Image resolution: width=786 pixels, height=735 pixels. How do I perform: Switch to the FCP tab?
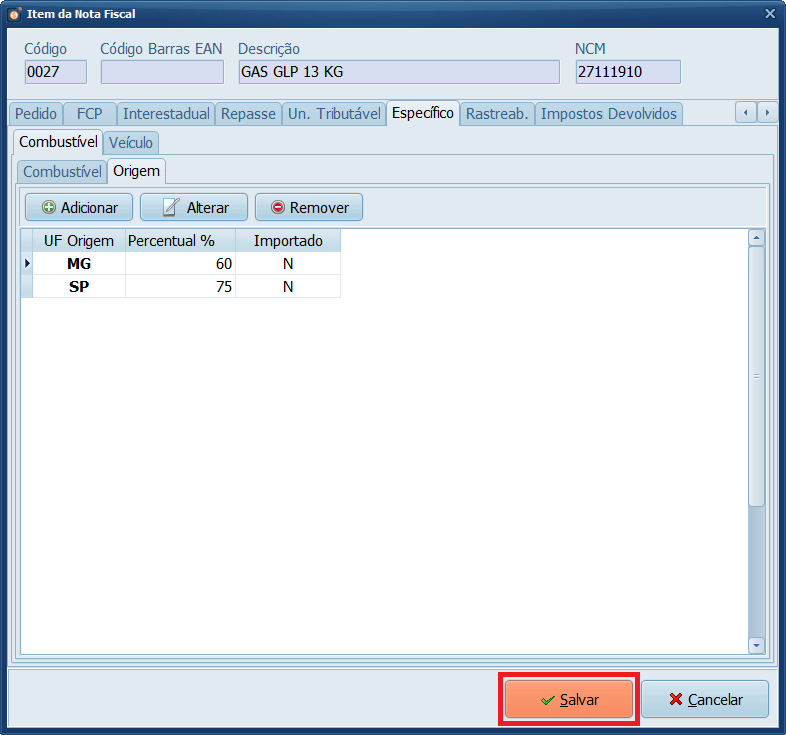pos(90,113)
